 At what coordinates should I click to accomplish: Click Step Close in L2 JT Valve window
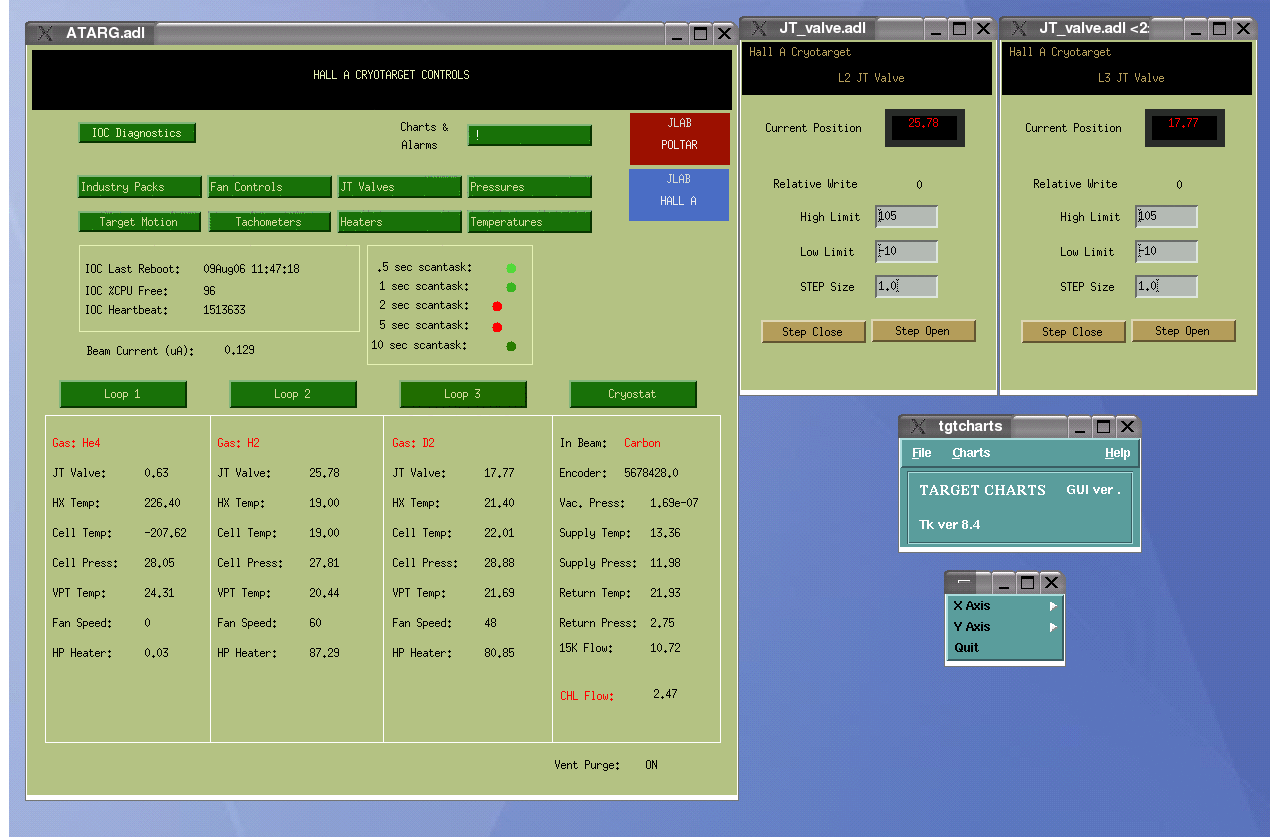813,331
